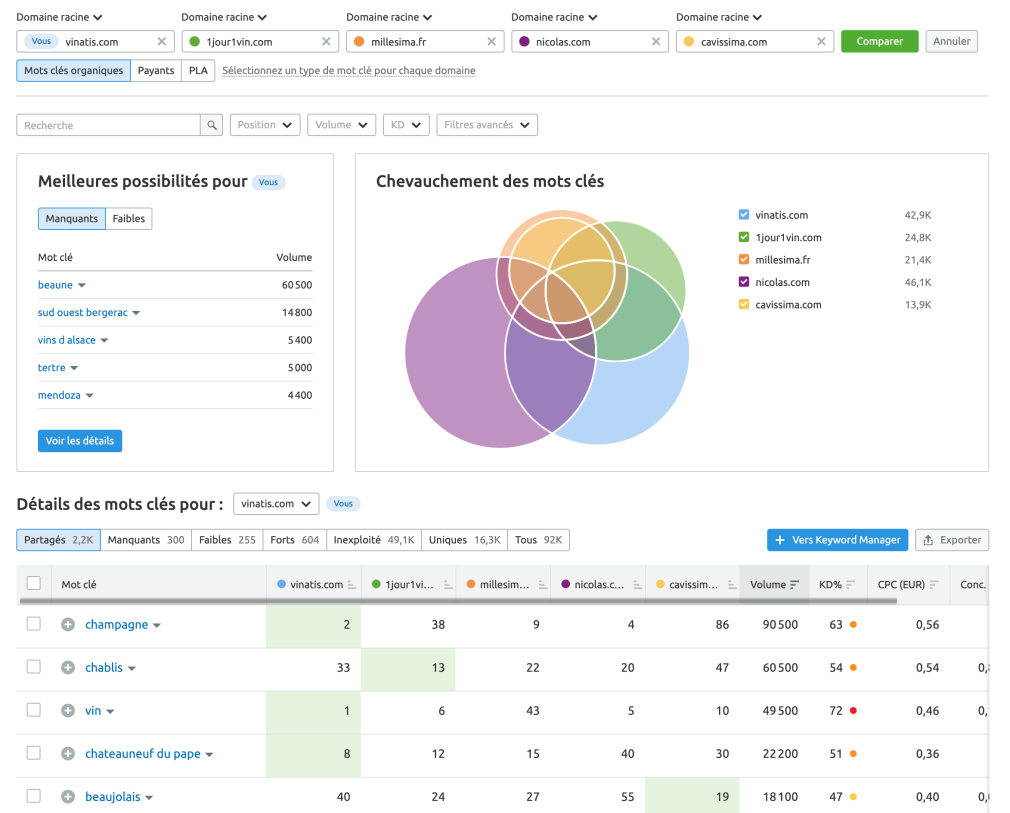Uncheck cavissima.com in overlap legend
This screenshot has width=1010, height=813.
point(744,304)
